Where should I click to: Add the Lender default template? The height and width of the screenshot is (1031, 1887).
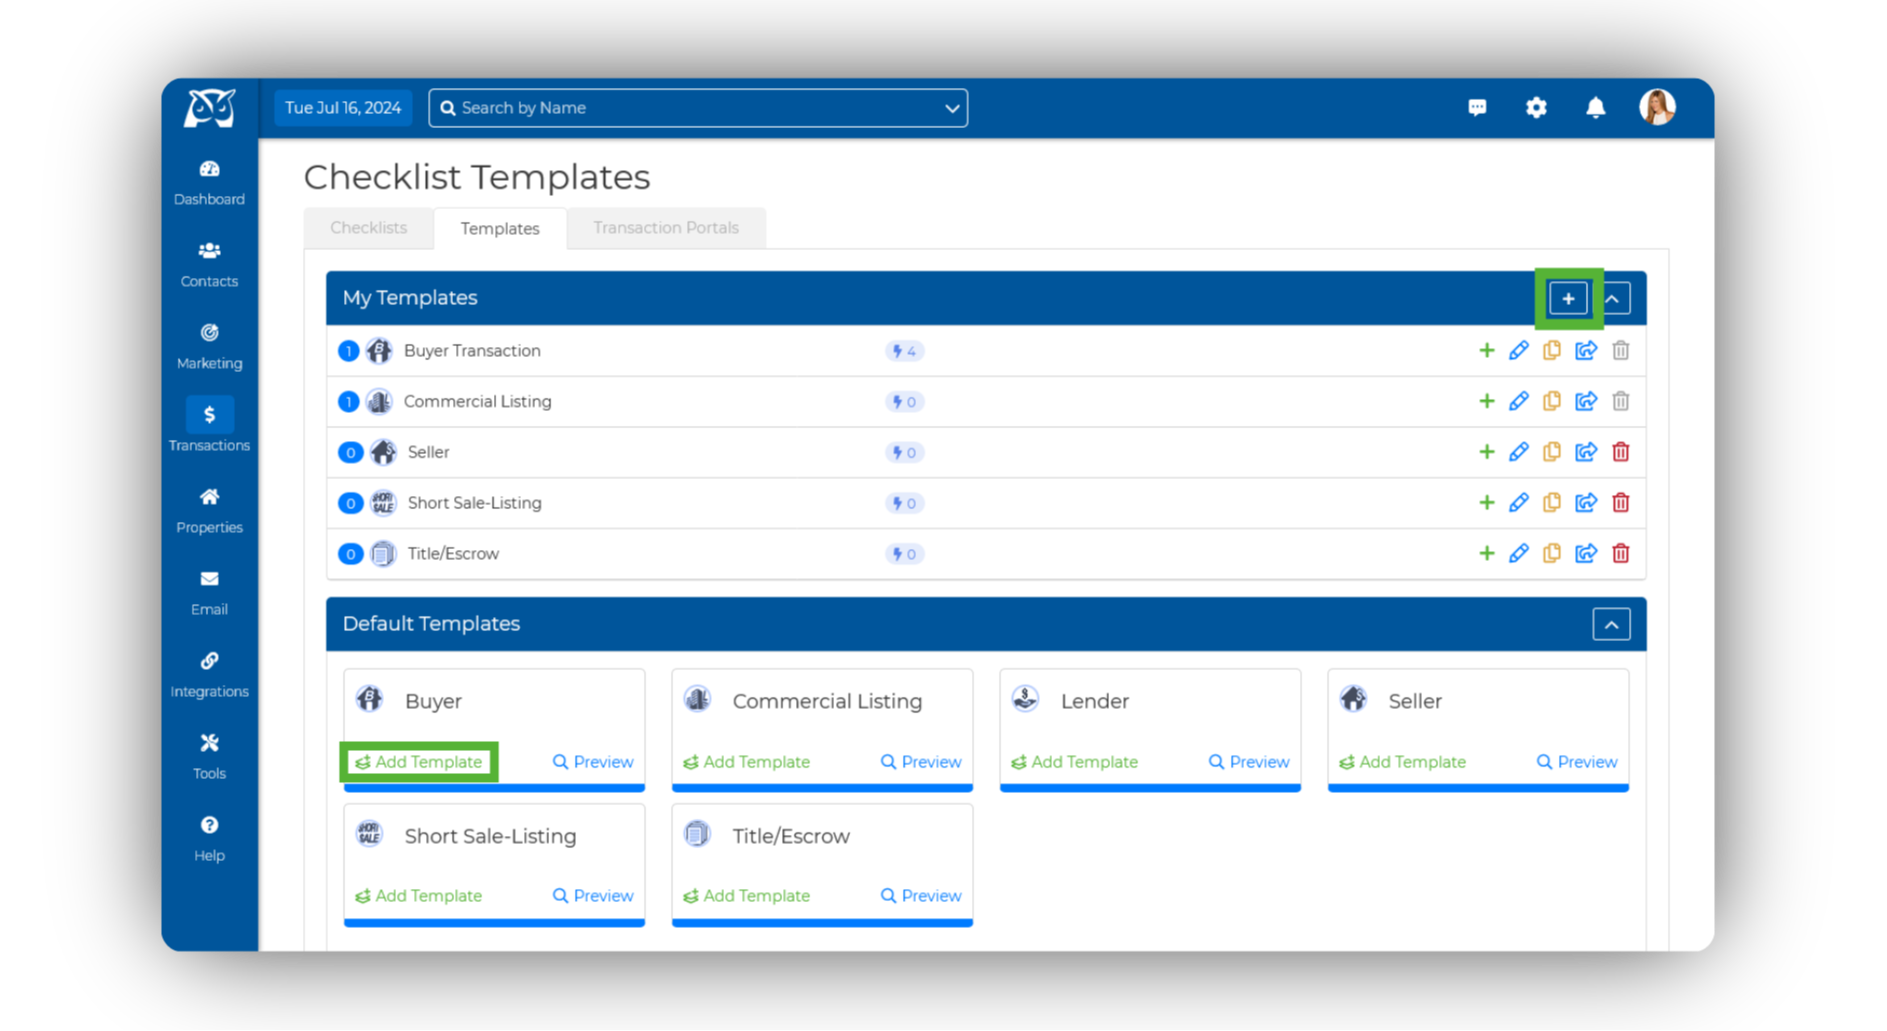point(1075,762)
